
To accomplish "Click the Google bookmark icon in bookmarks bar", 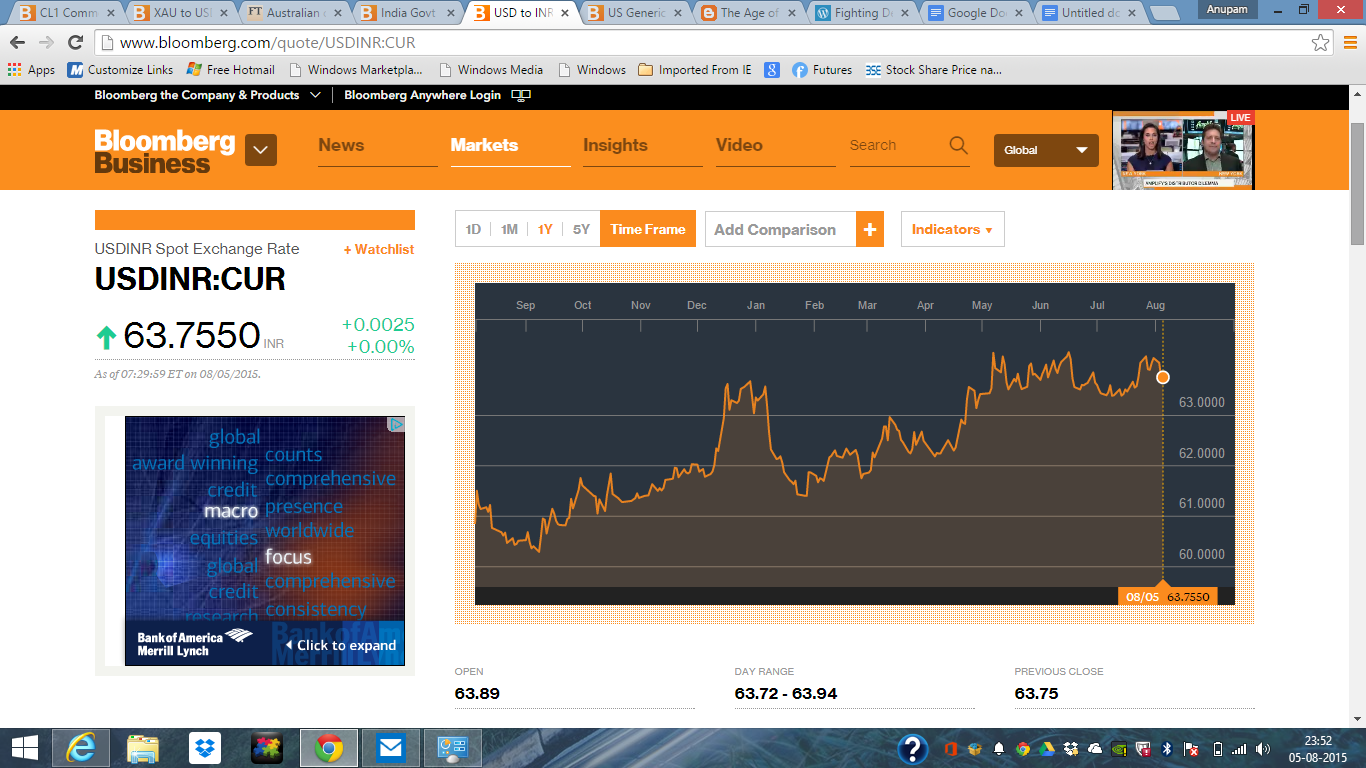I will pos(772,70).
